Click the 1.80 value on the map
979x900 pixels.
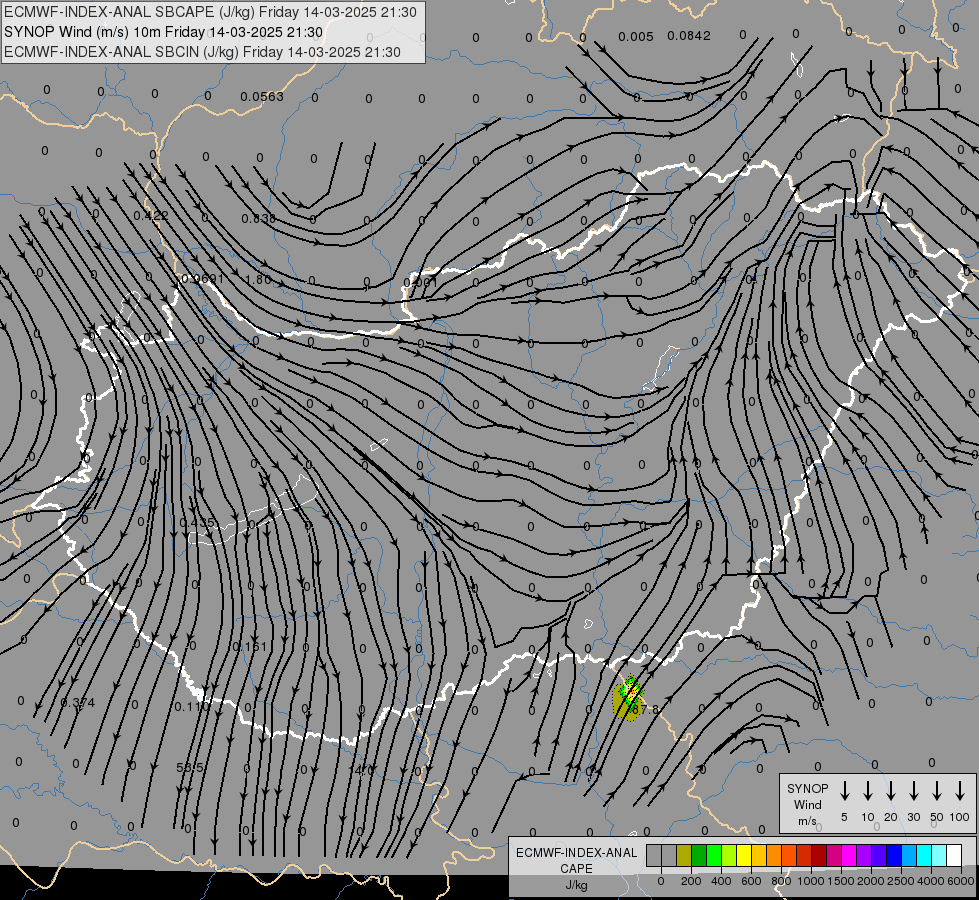tap(259, 279)
